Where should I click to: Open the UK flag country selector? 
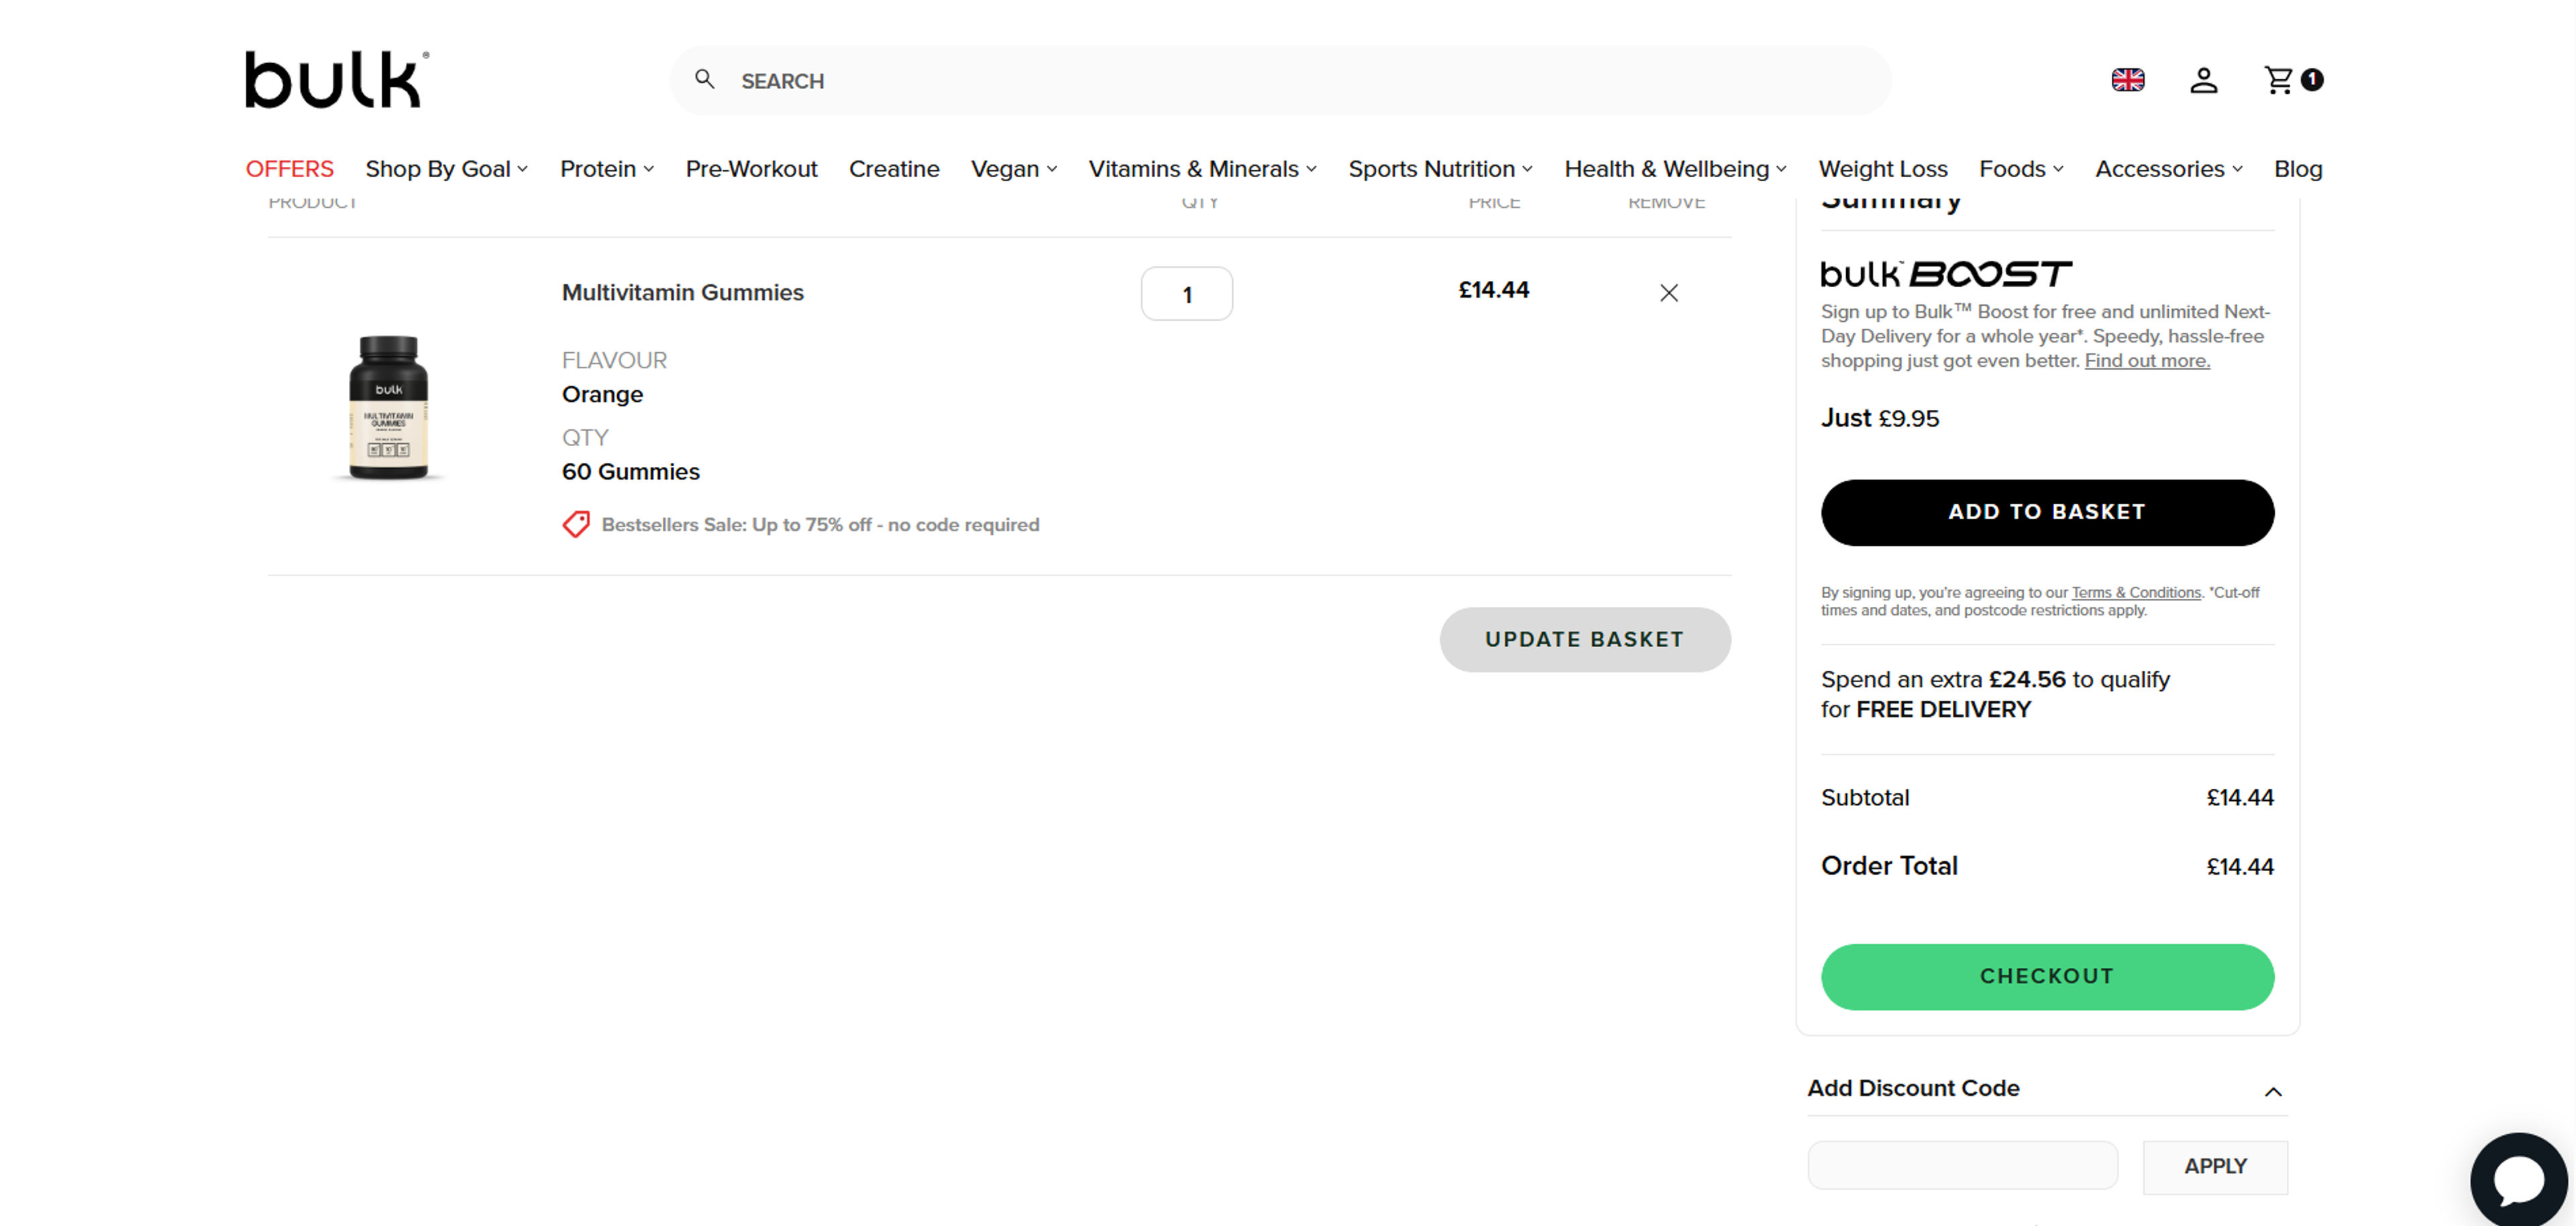coord(2127,80)
